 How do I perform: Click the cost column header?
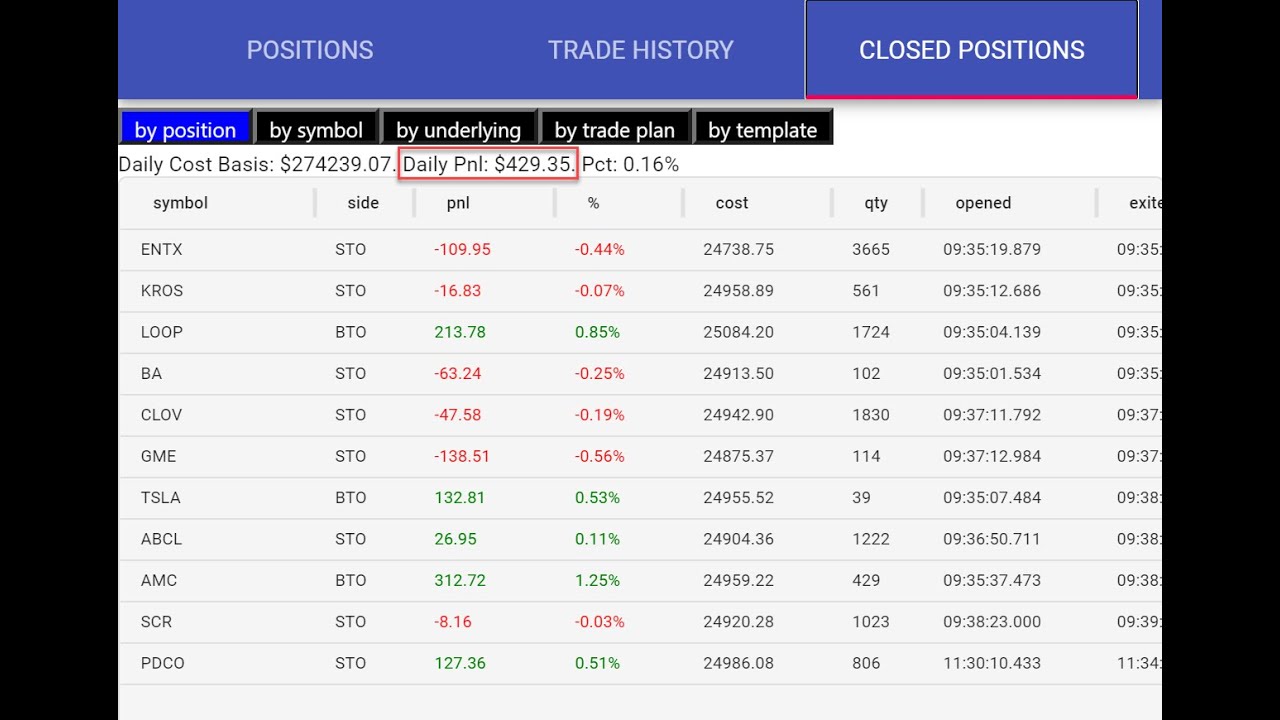coord(732,203)
